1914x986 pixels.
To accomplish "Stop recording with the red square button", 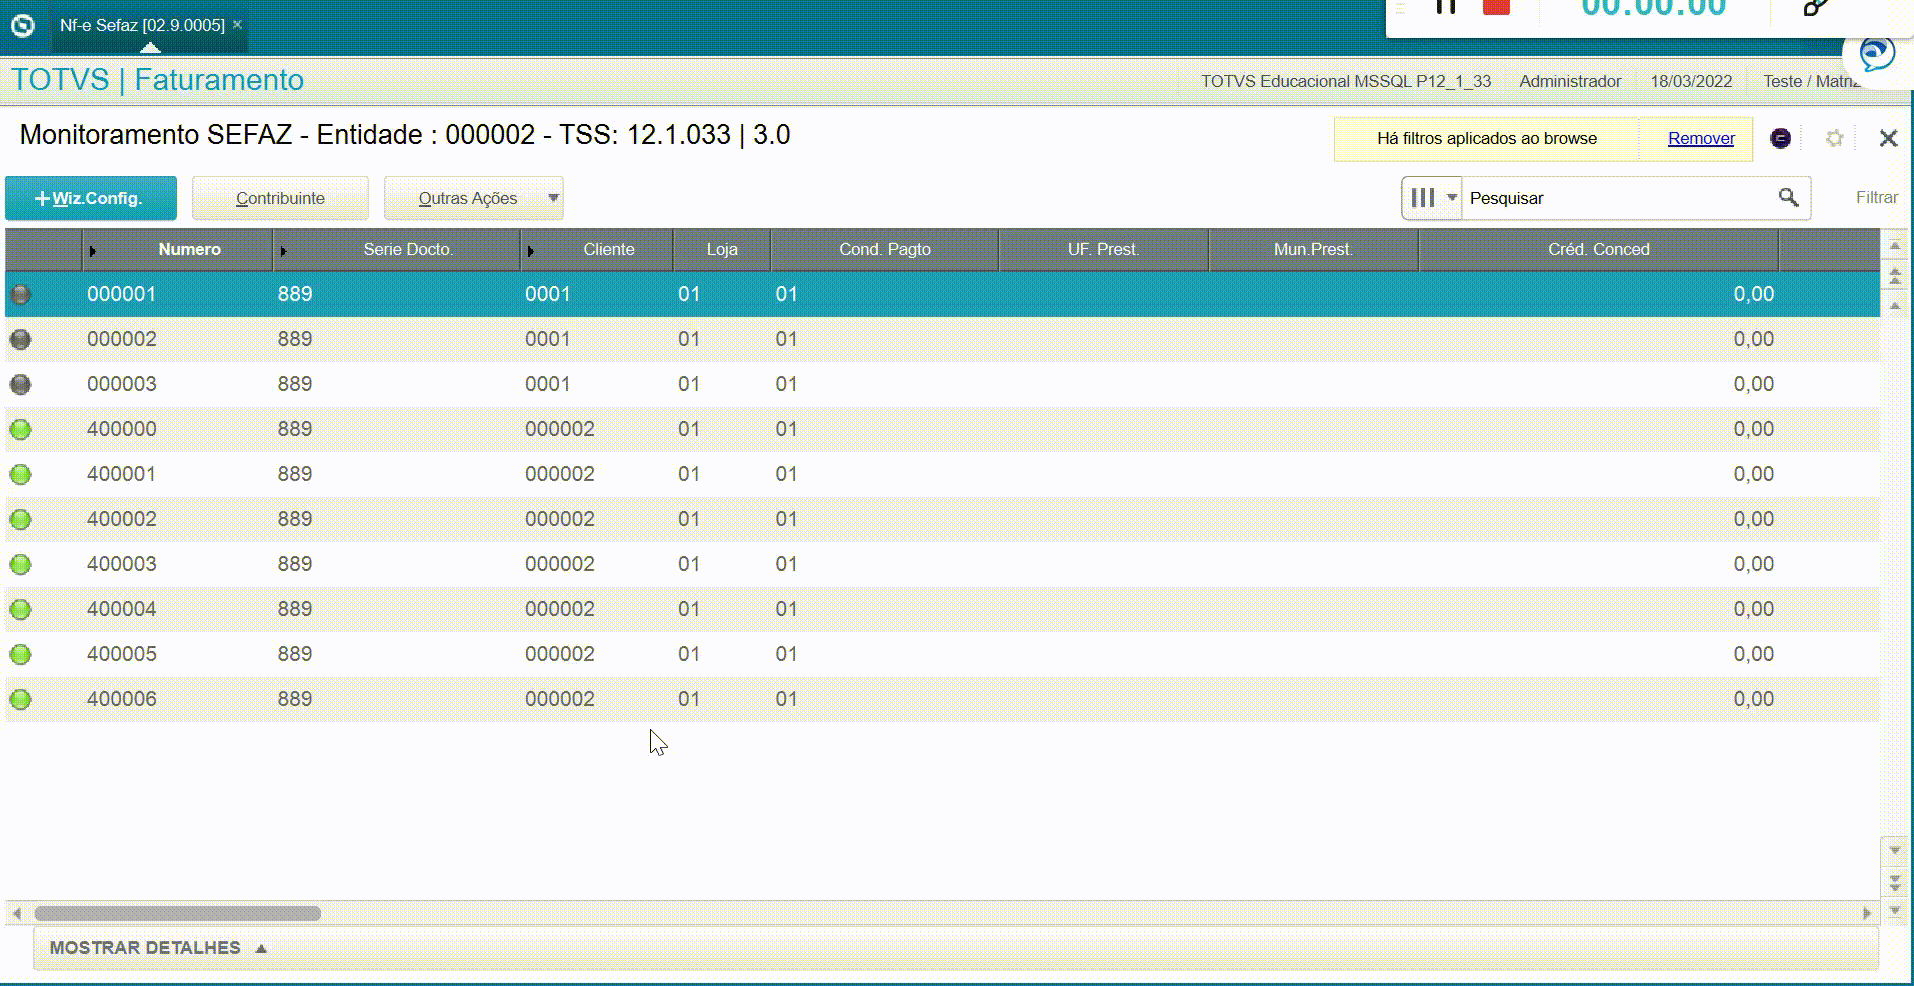I will click(1496, 7).
